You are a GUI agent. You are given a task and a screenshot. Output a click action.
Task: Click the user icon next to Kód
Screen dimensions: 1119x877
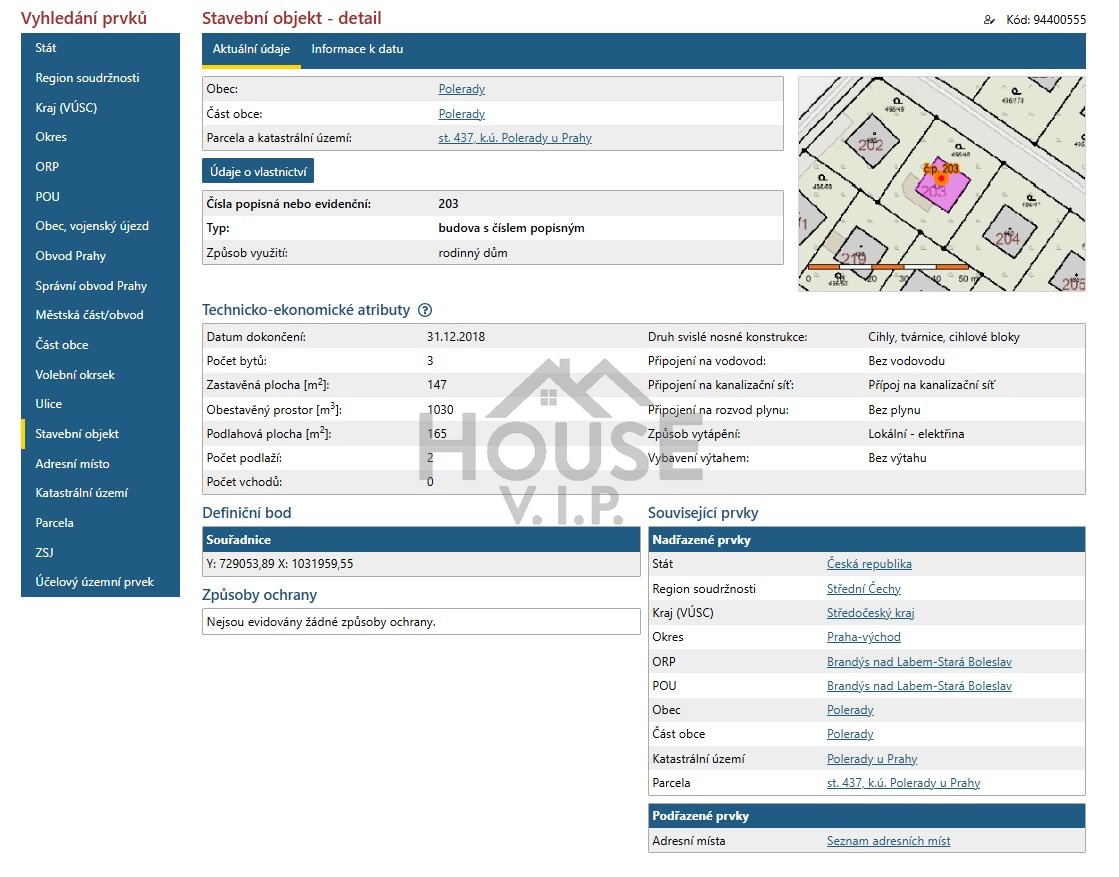tap(989, 20)
